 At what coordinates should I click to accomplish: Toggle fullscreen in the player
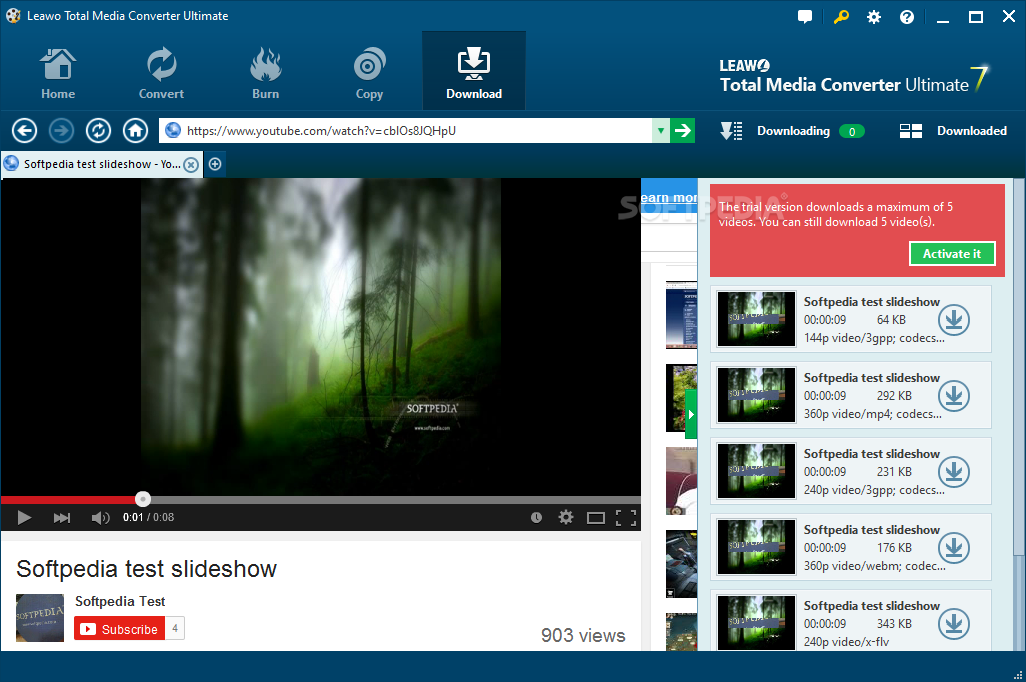[626, 518]
